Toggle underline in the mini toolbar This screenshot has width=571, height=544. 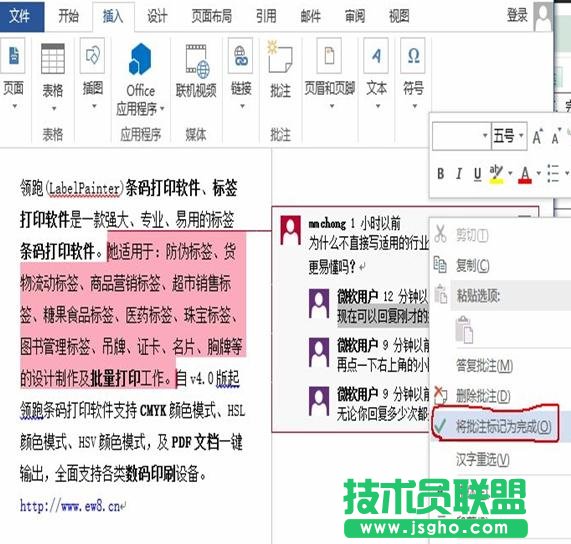pos(477,174)
